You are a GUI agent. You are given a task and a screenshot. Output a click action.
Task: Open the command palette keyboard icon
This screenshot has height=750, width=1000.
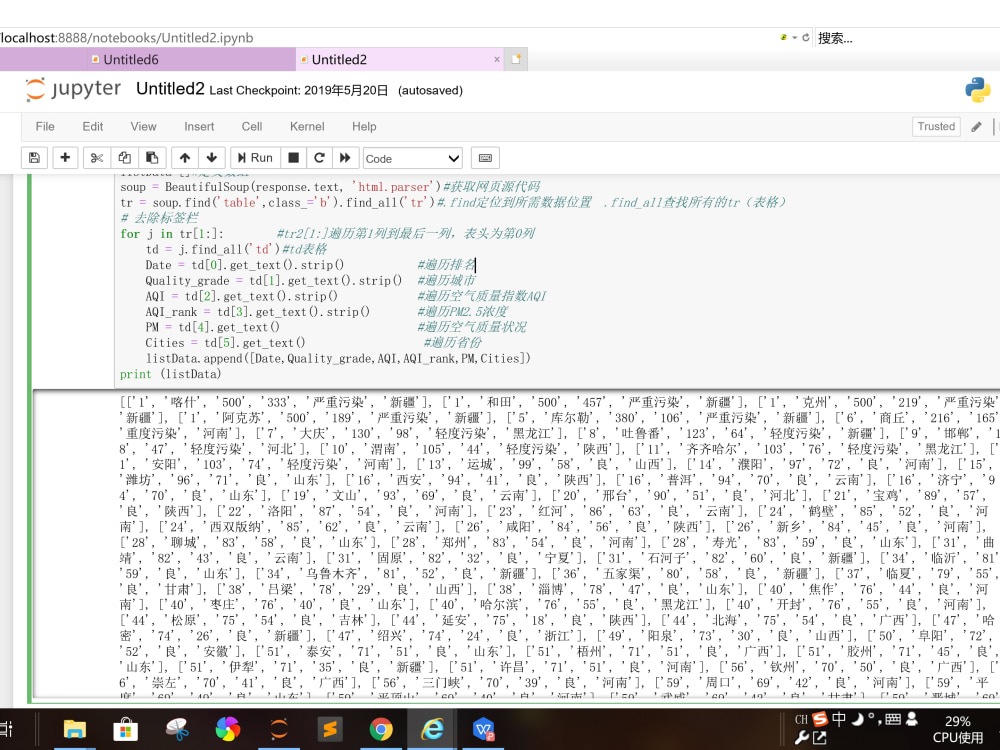point(485,158)
